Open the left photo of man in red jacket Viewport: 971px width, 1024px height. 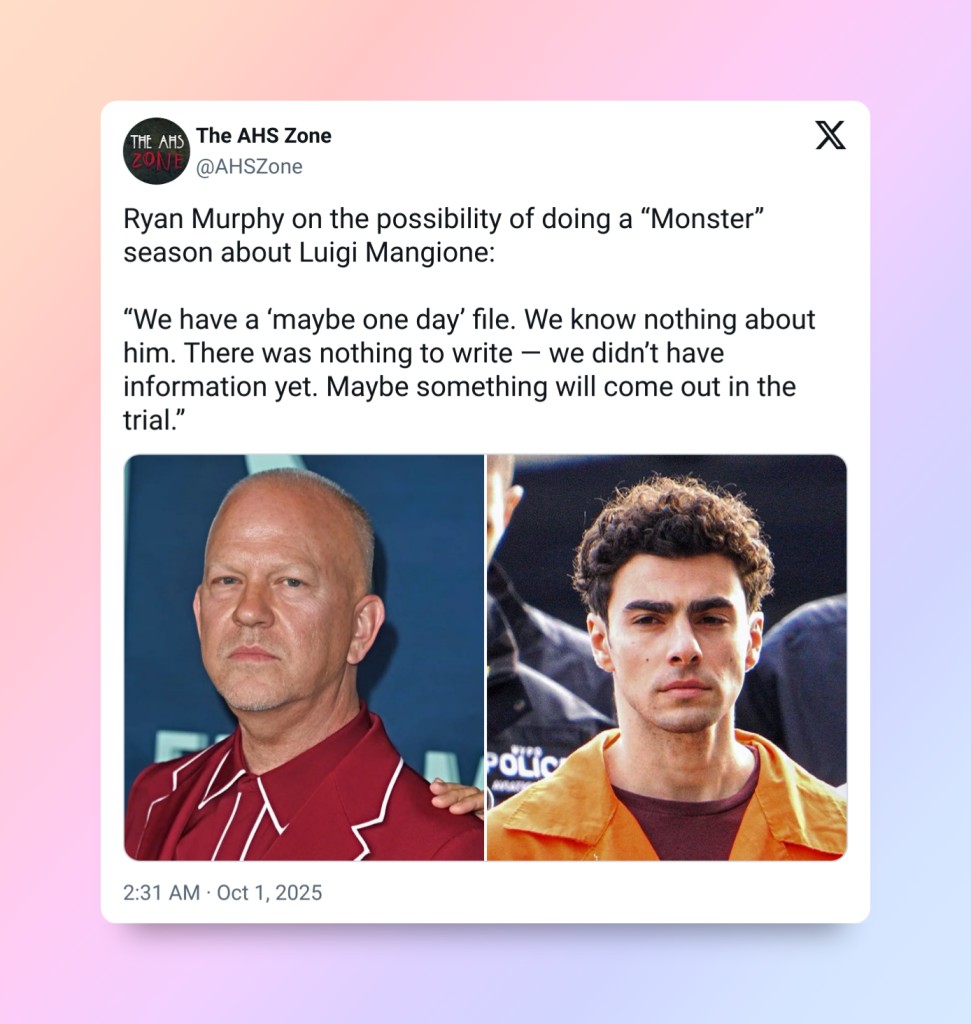tap(304, 657)
